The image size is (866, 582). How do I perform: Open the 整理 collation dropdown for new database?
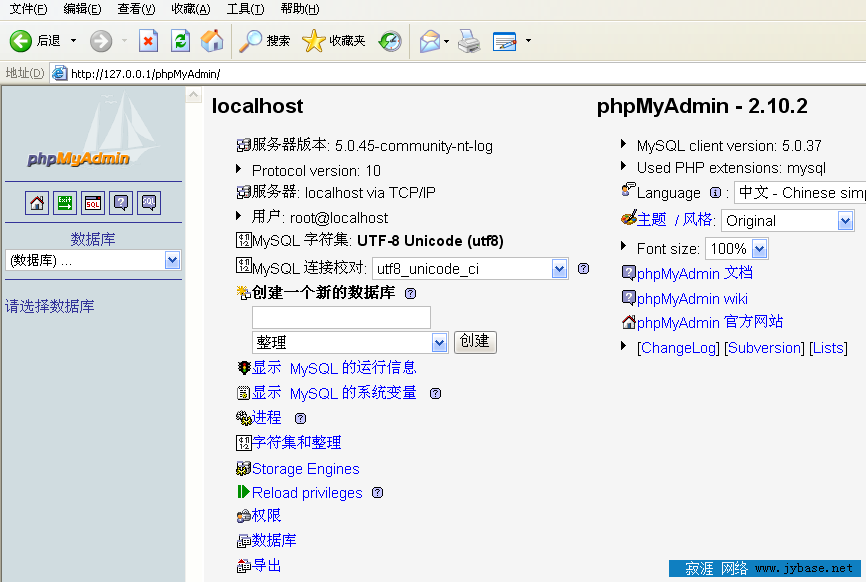(350, 342)
